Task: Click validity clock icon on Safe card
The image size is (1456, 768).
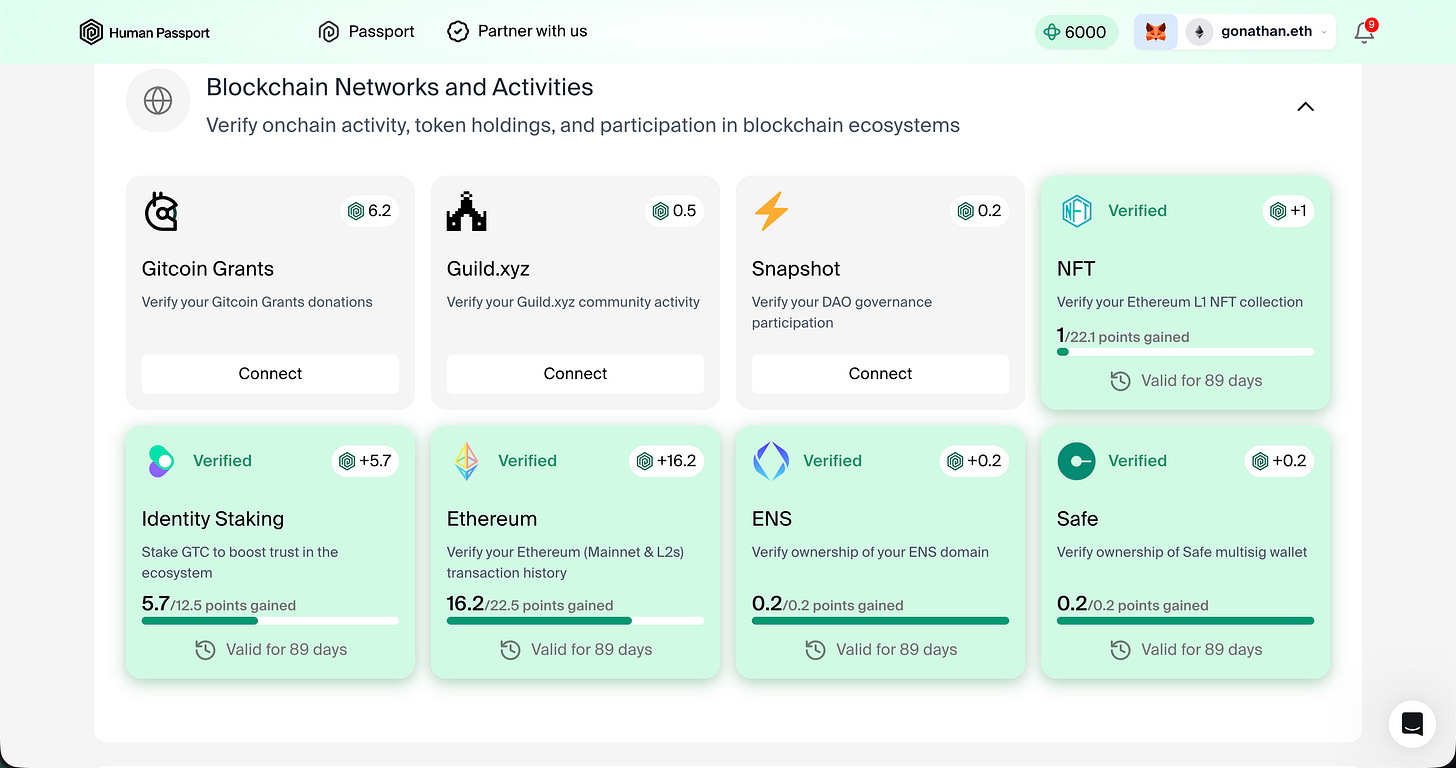Action: [x=1120, y=650]
